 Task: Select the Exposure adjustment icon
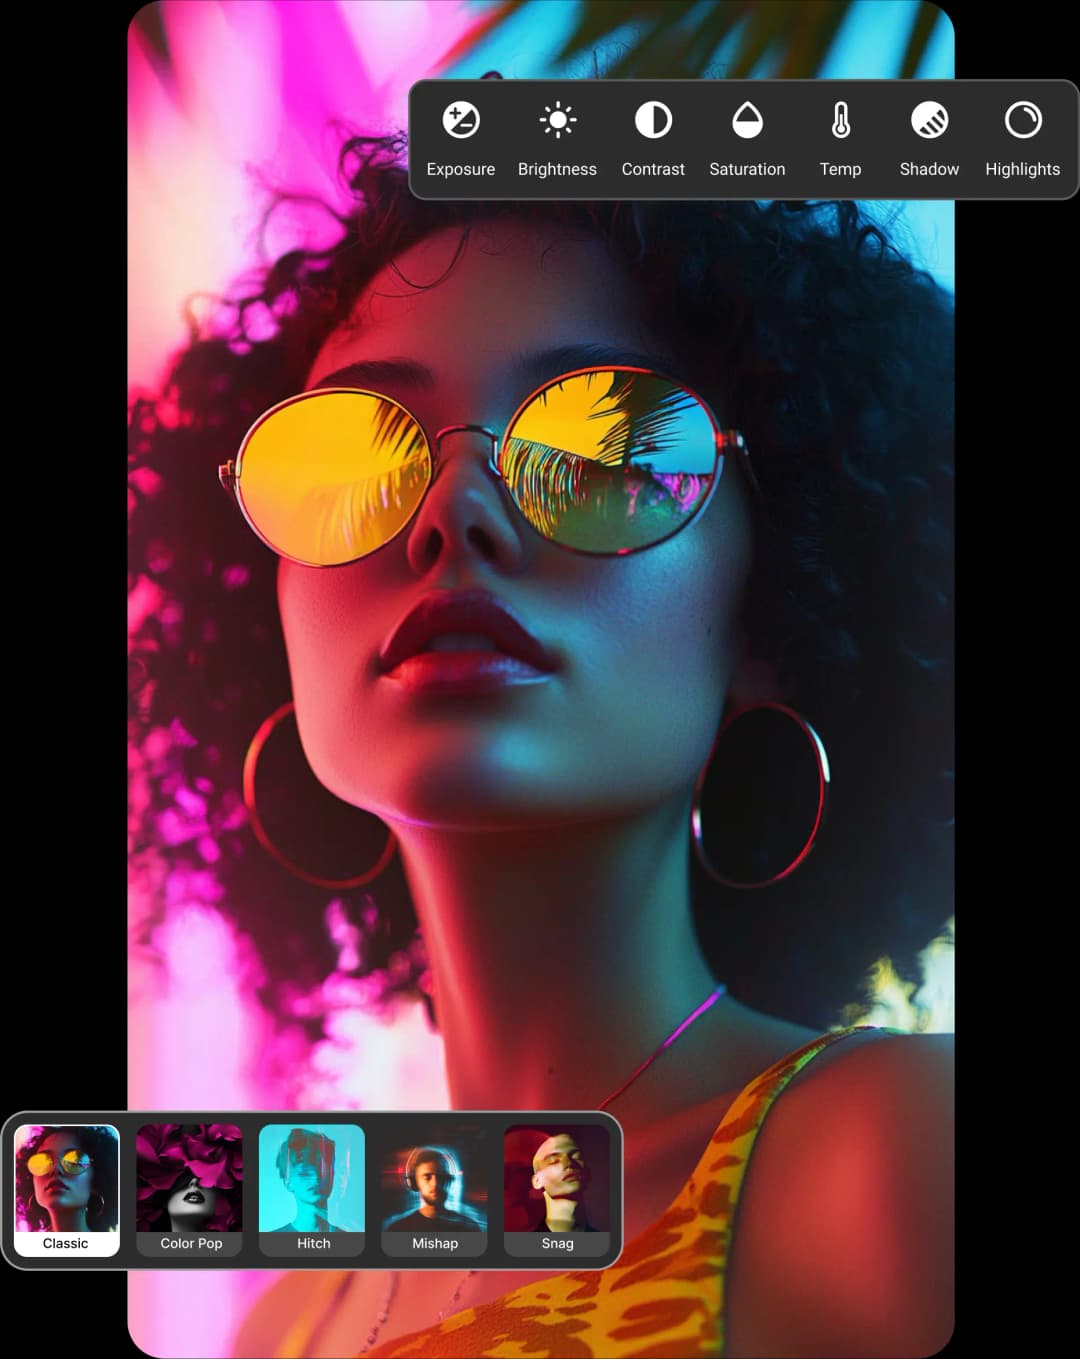pyautogui.click(x=460, y=121)
